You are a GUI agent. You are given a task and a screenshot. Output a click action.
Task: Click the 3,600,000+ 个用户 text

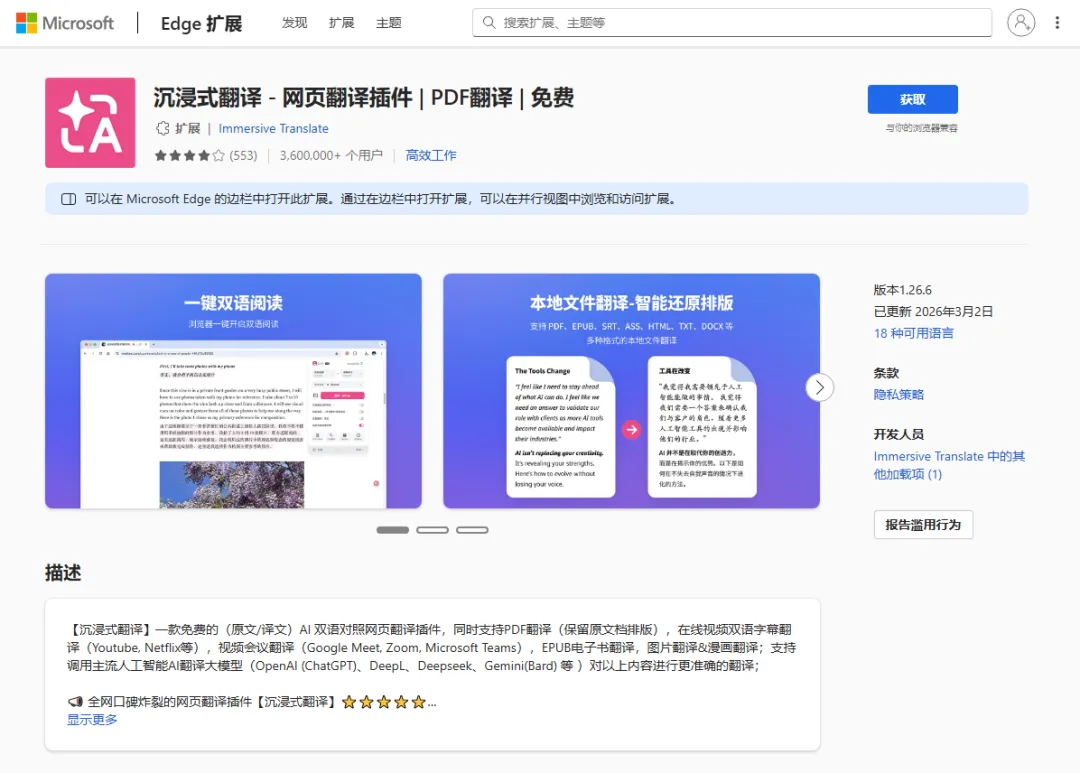click(331, 156)
